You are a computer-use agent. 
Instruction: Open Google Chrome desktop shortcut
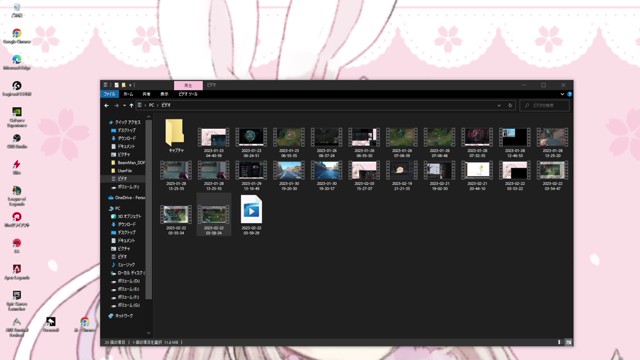[x=17, y=36]
